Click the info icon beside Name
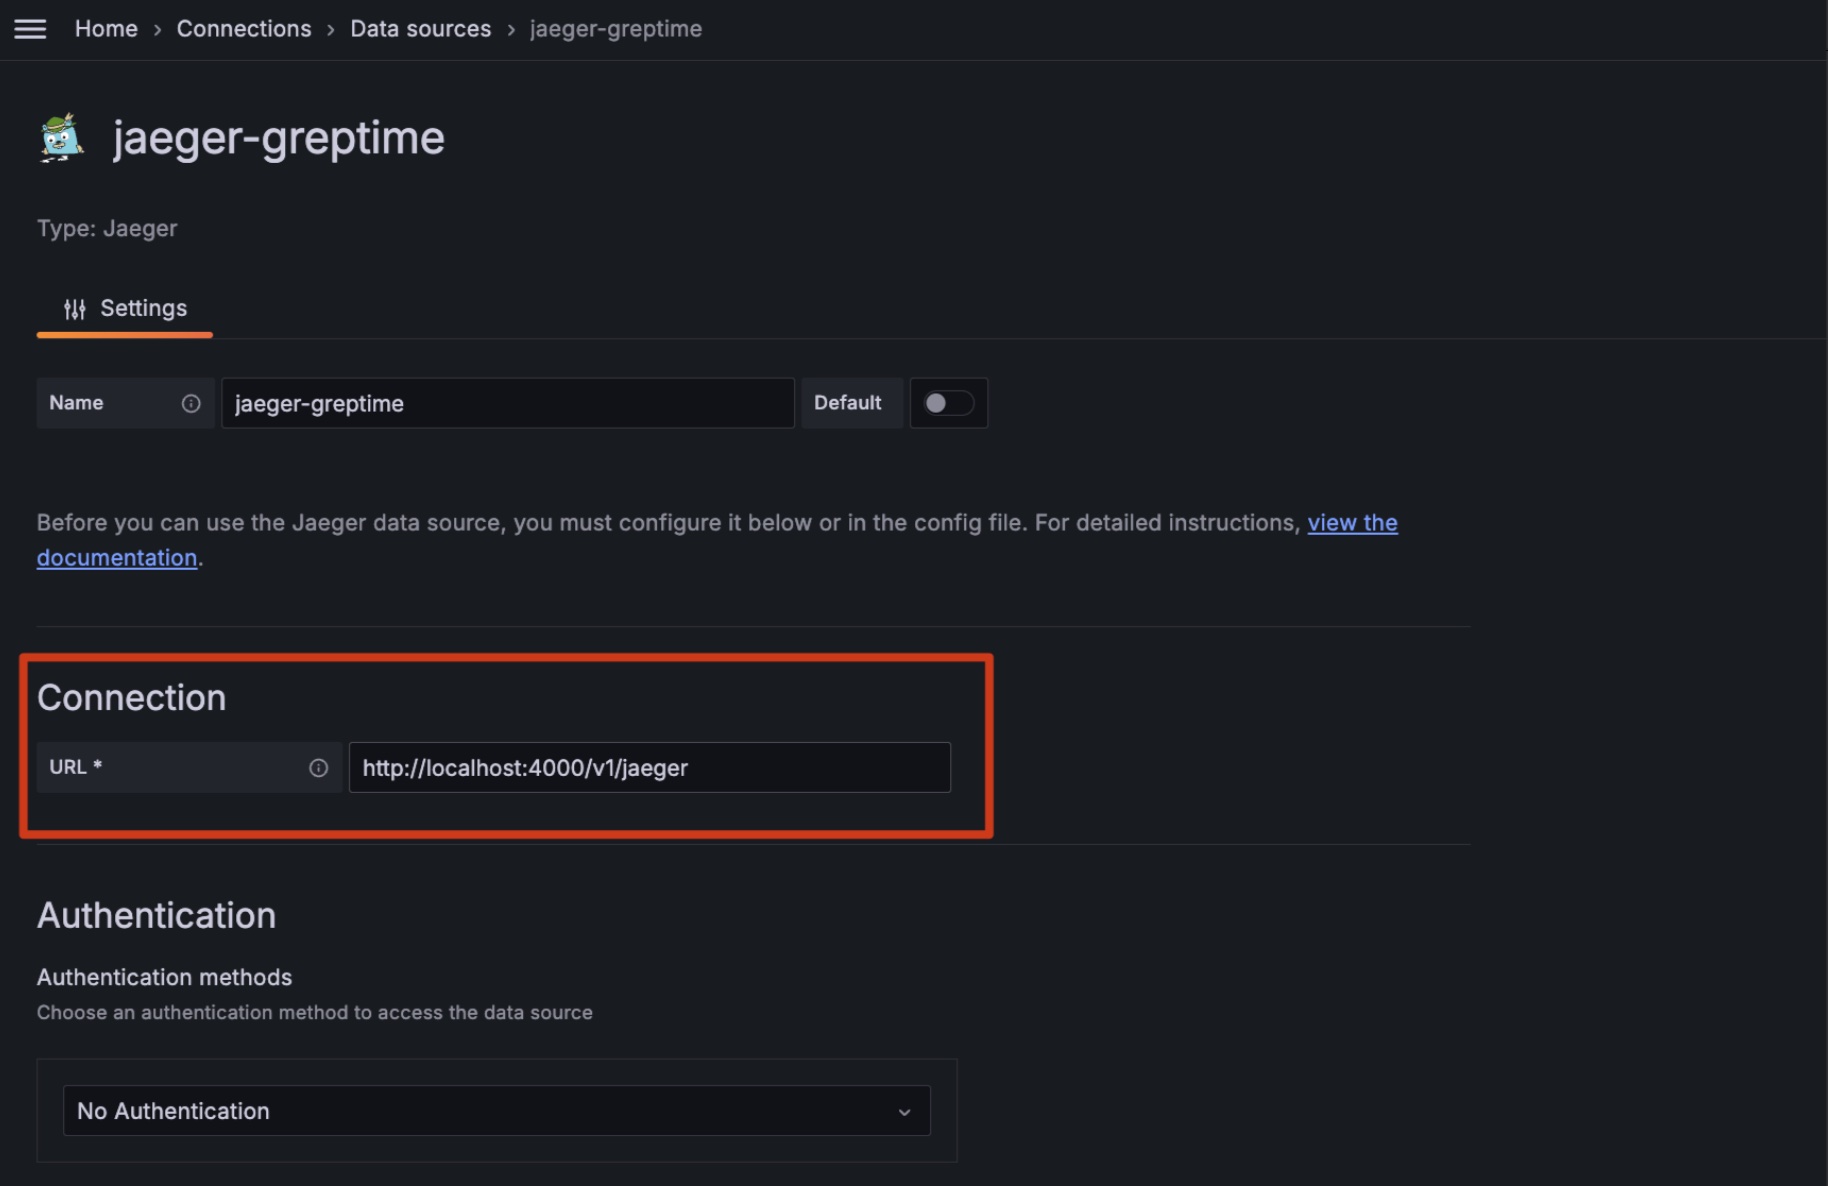The width and height of the screenshot is (1828, 1186). click(x=191, y=403)
